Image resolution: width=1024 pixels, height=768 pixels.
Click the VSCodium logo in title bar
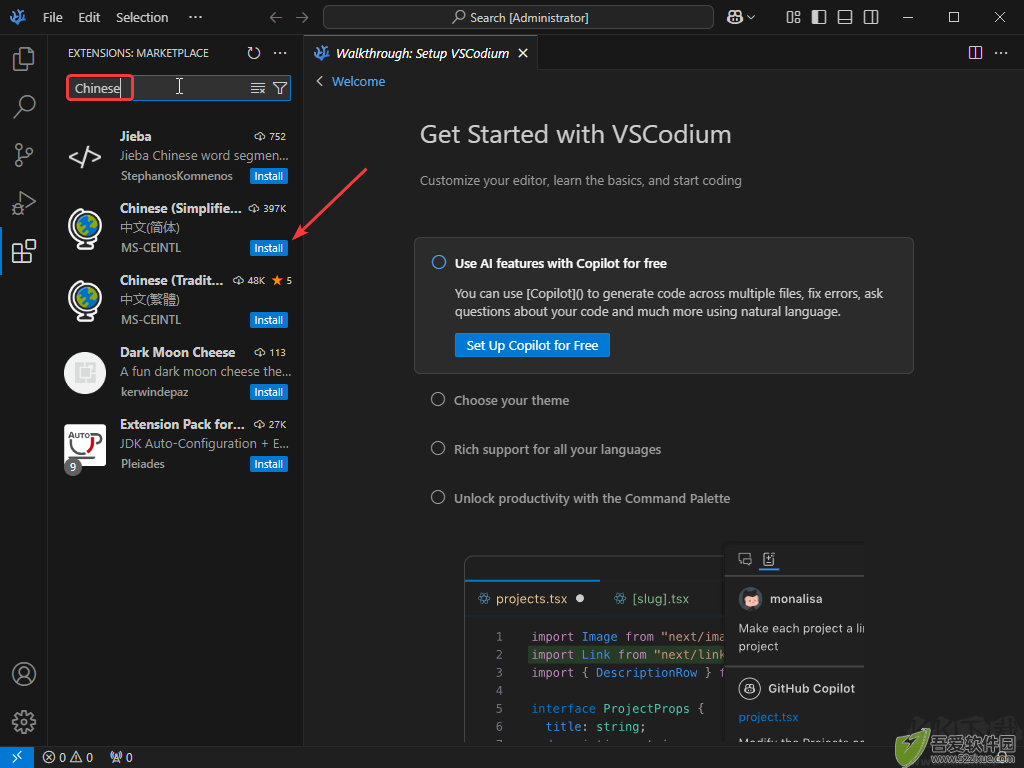[18, 17]
